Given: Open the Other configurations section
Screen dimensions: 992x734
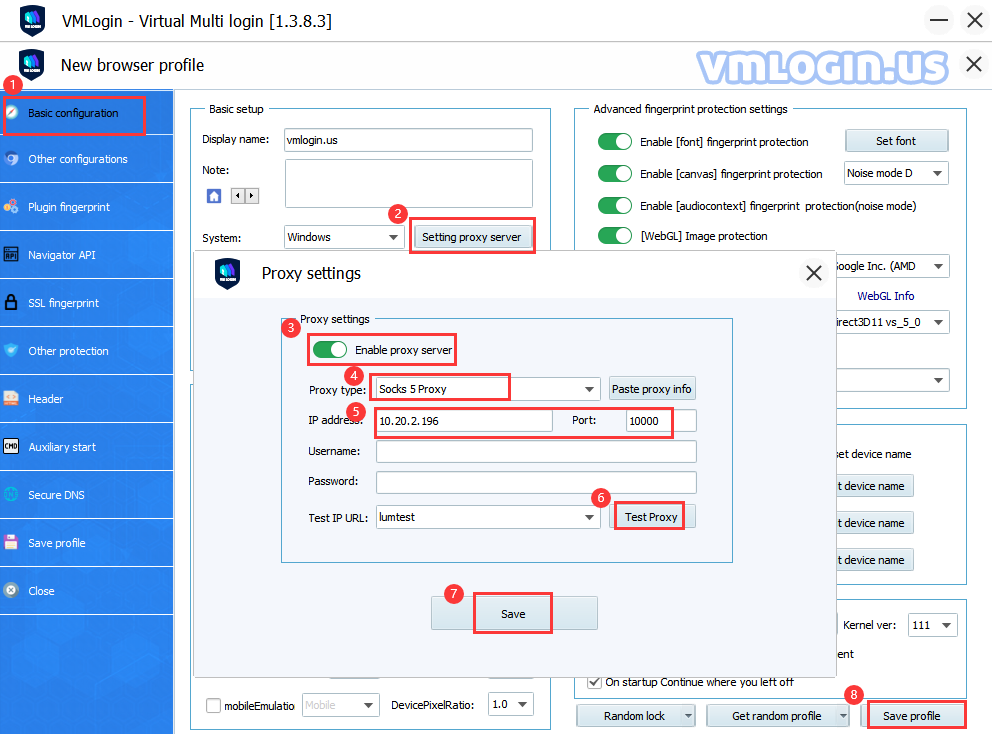Looking at the screenshot, I should 77,159.
